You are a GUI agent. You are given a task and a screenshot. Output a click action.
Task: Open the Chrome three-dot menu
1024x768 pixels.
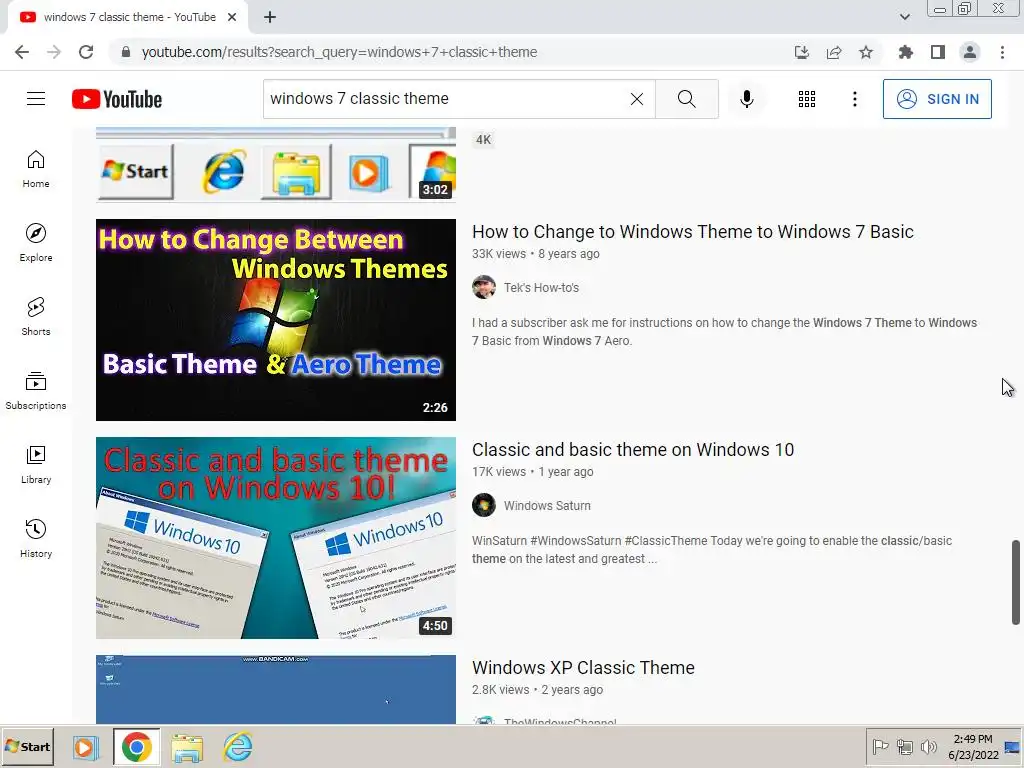[1002, 52]
